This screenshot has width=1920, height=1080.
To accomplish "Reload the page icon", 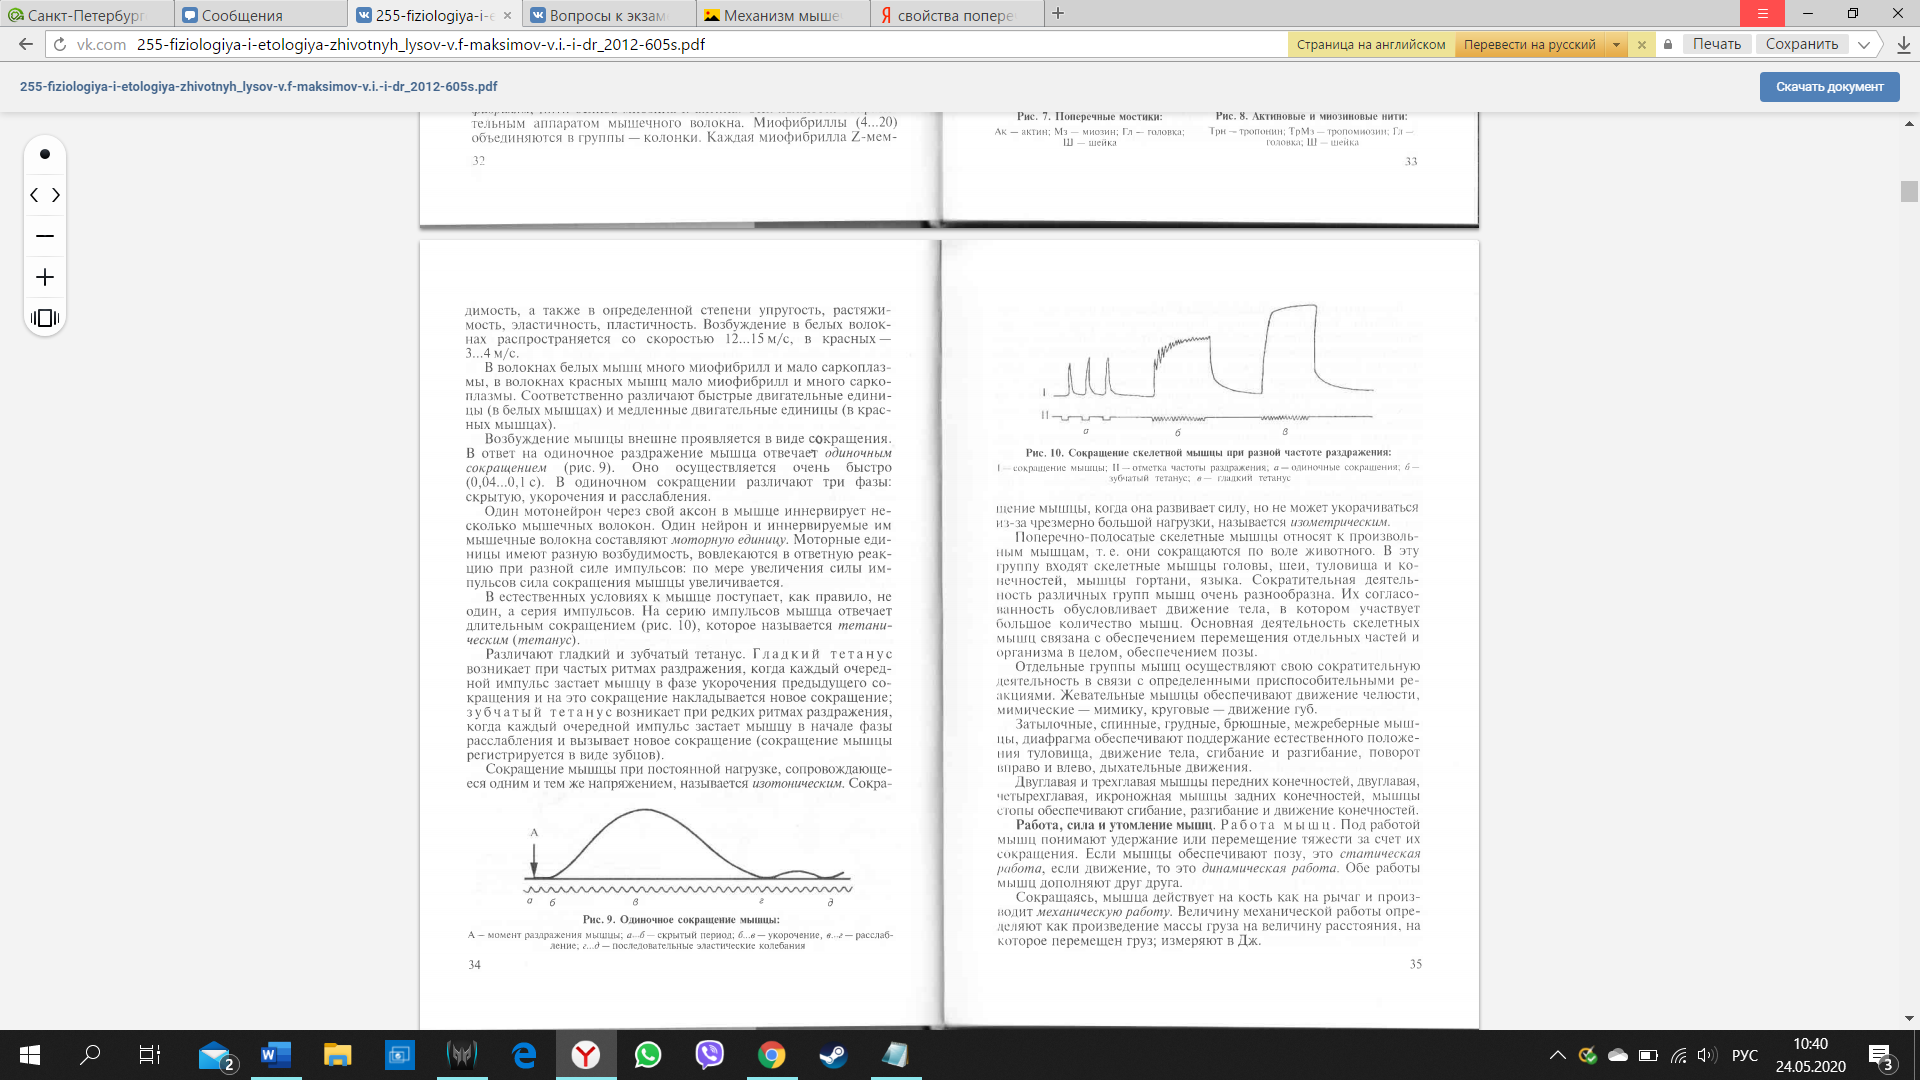I will (59, 44).
